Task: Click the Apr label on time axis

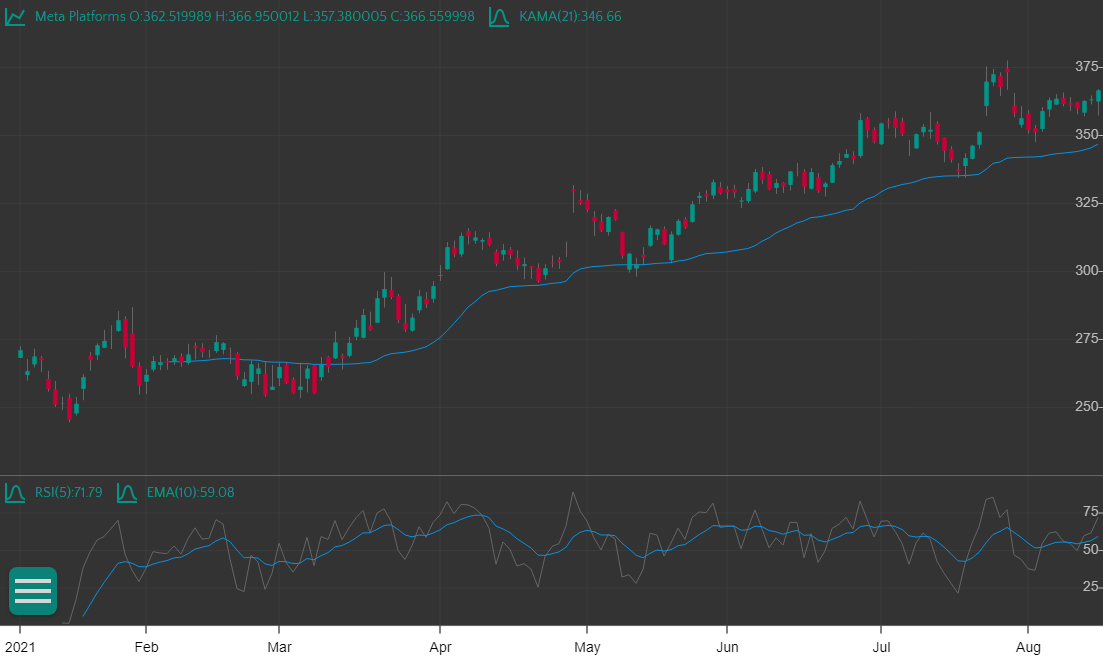Action: coord(439,647)
